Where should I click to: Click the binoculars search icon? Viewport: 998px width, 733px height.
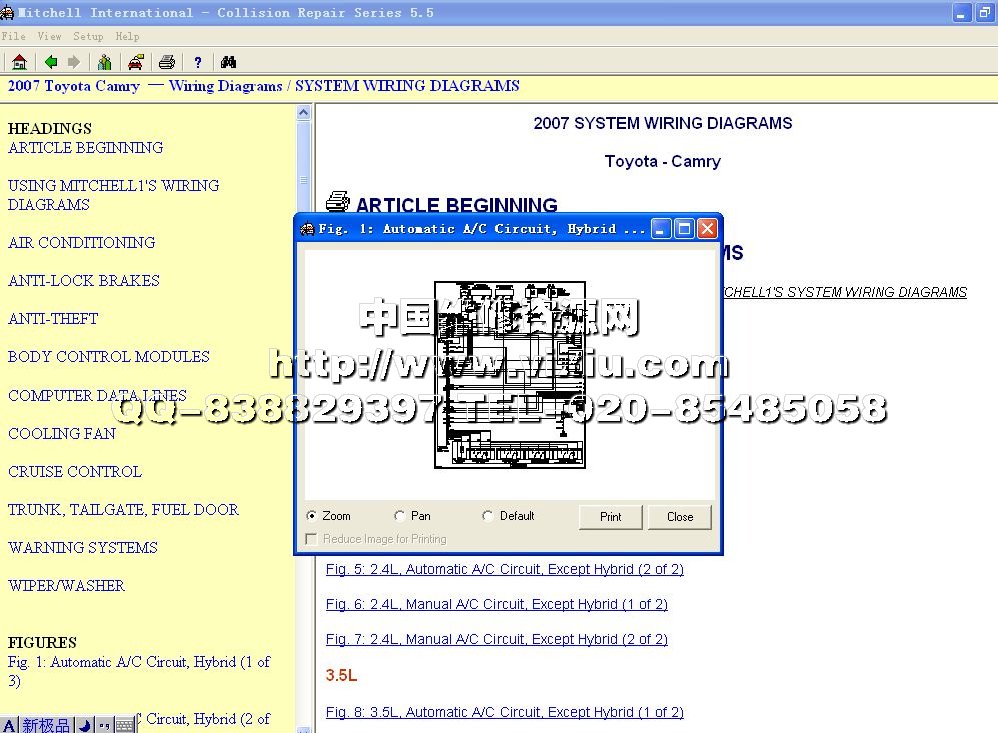tap(228, 62)
